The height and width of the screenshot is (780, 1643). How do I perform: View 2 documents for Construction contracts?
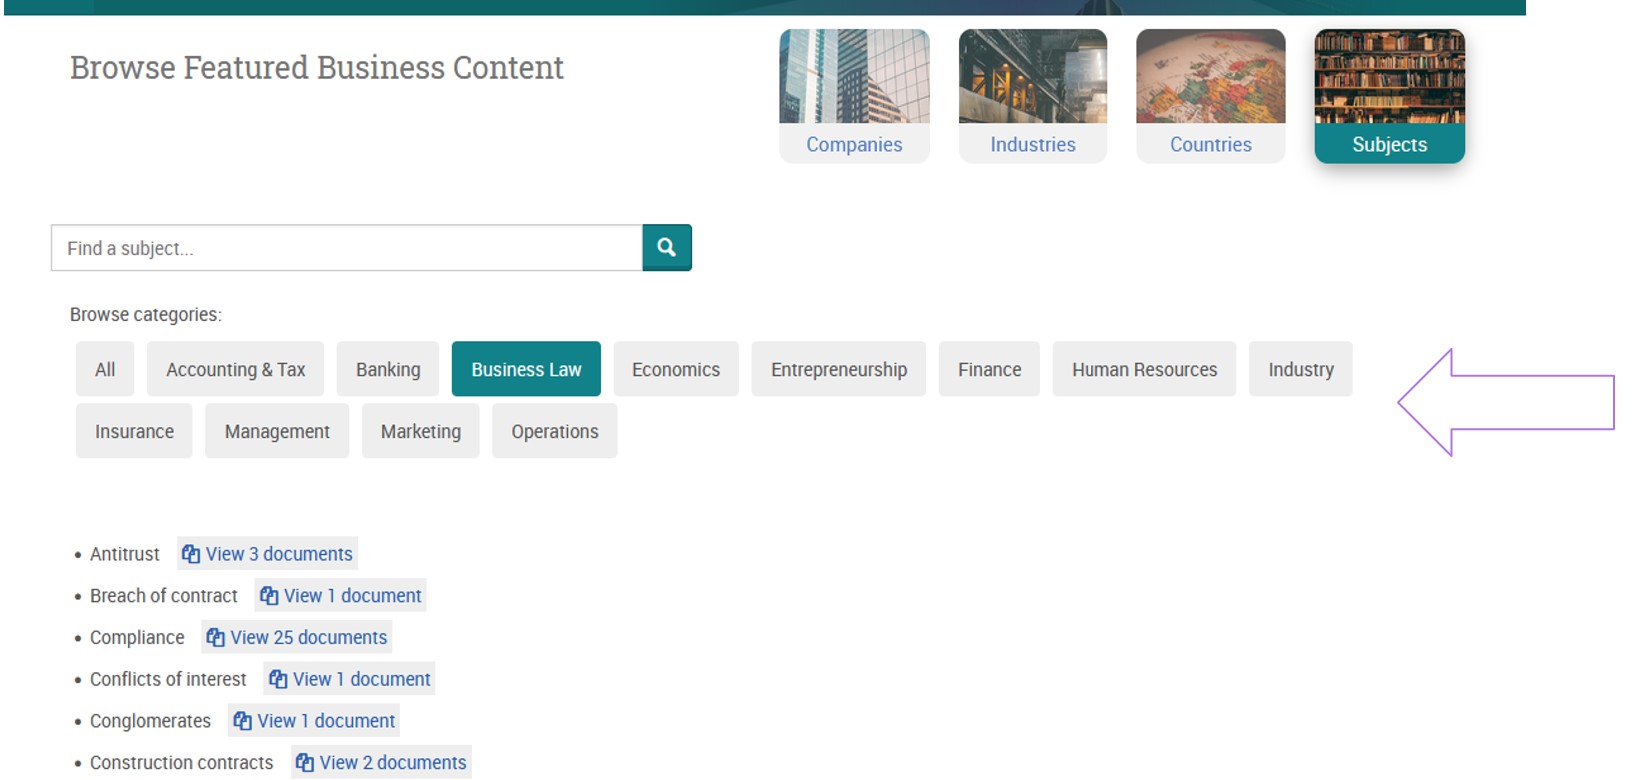pos(382,763)
